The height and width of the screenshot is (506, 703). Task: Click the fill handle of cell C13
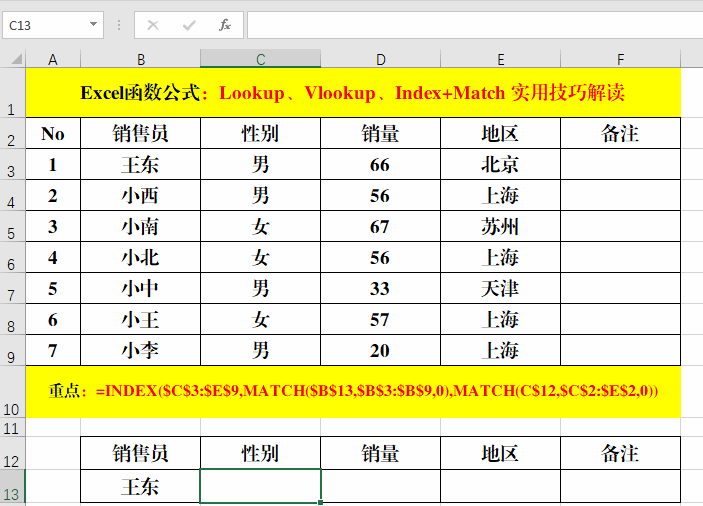point(321,503)
